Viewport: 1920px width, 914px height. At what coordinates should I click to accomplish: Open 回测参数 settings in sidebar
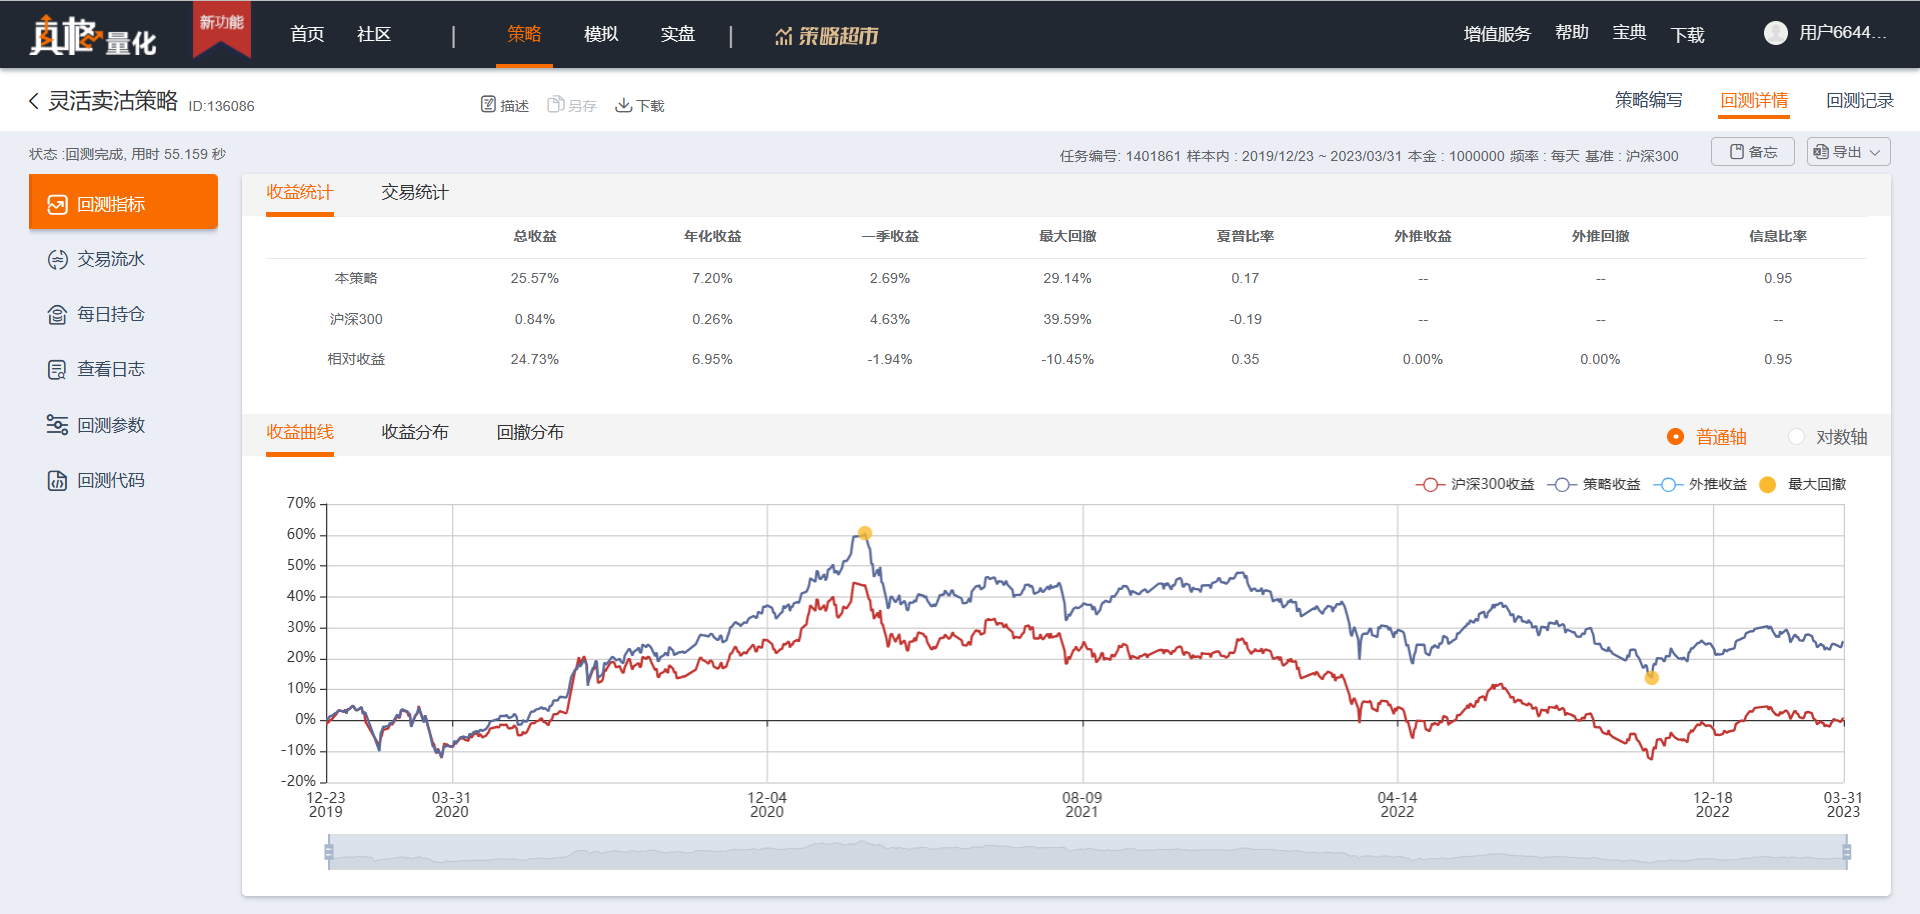pyautogui.click(x=110, y=426)
